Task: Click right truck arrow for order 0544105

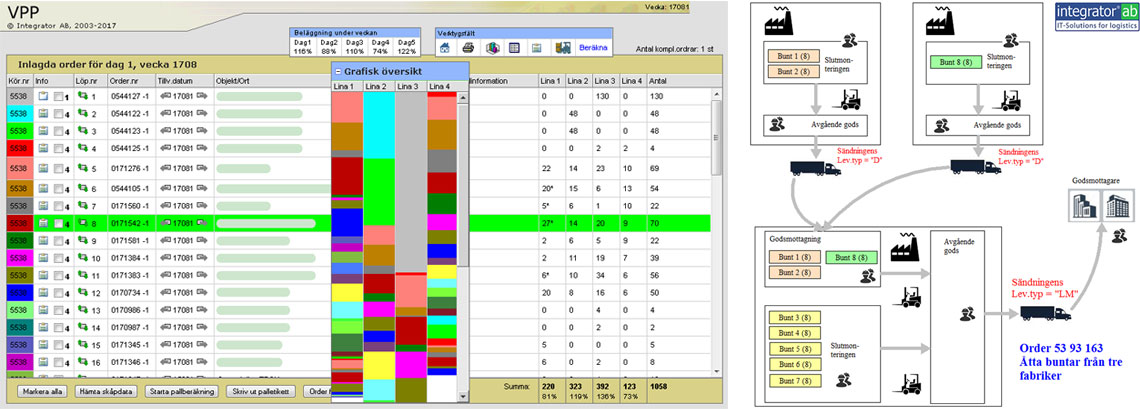Action: pos(201,187)
